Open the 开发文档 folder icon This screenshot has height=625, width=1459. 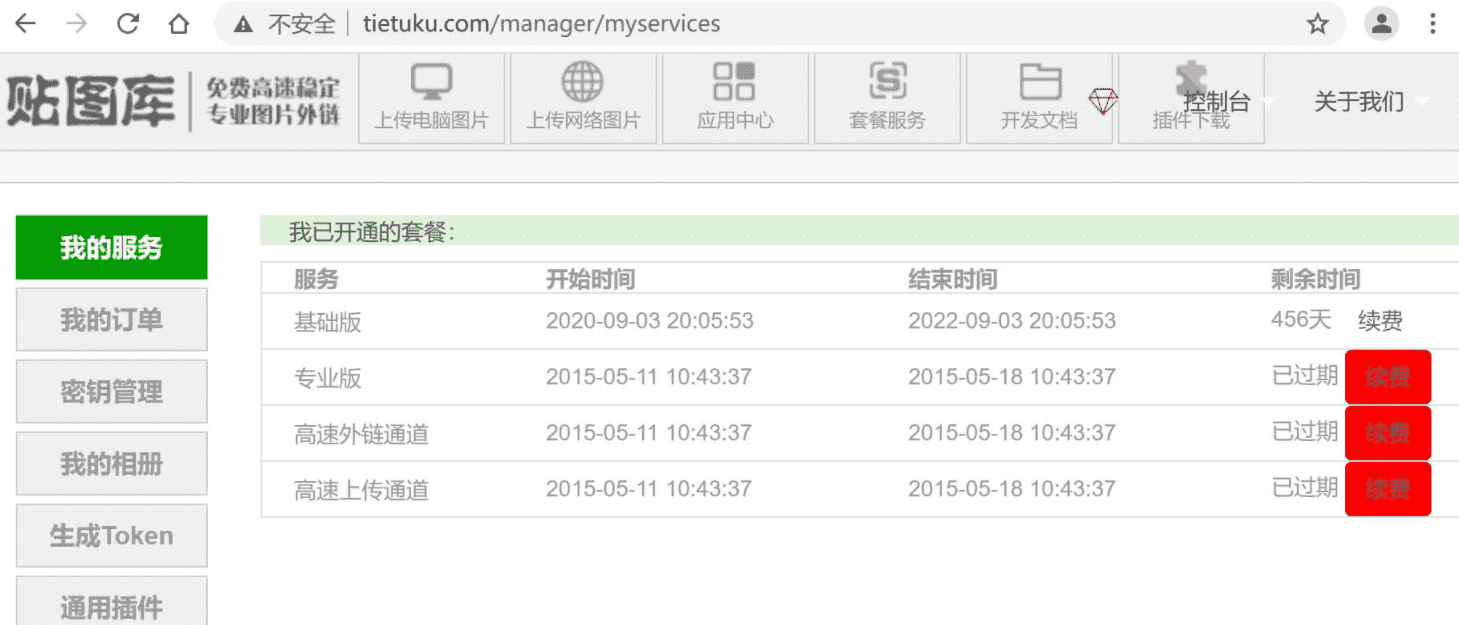pos(1040,82)
